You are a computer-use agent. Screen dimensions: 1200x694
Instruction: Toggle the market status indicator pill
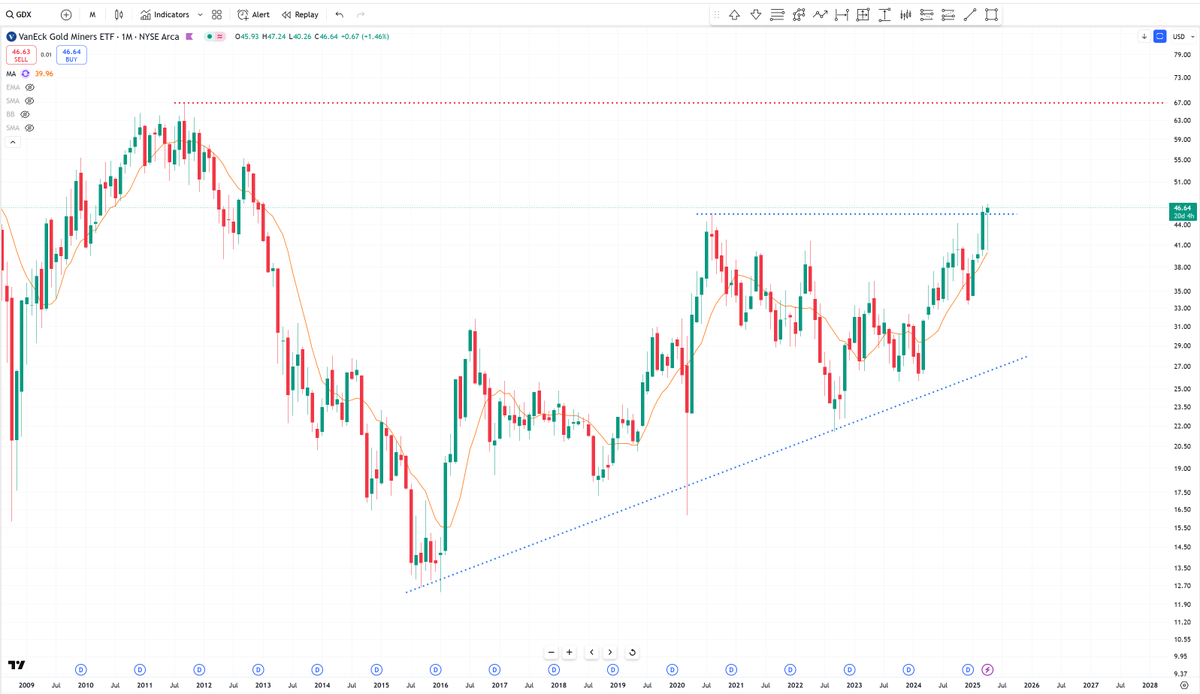216,36
